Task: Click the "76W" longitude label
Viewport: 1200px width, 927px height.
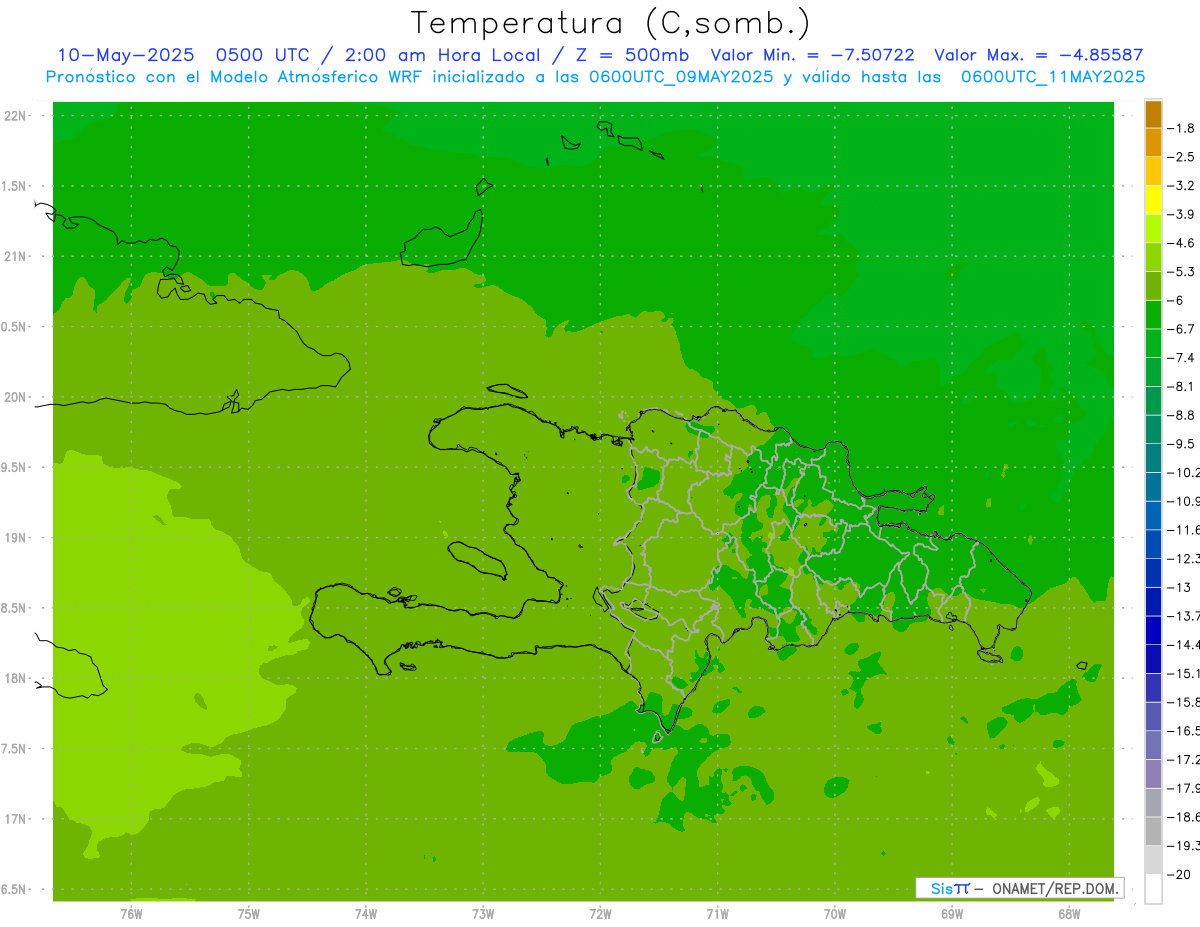Action: (x=131, y=913)
